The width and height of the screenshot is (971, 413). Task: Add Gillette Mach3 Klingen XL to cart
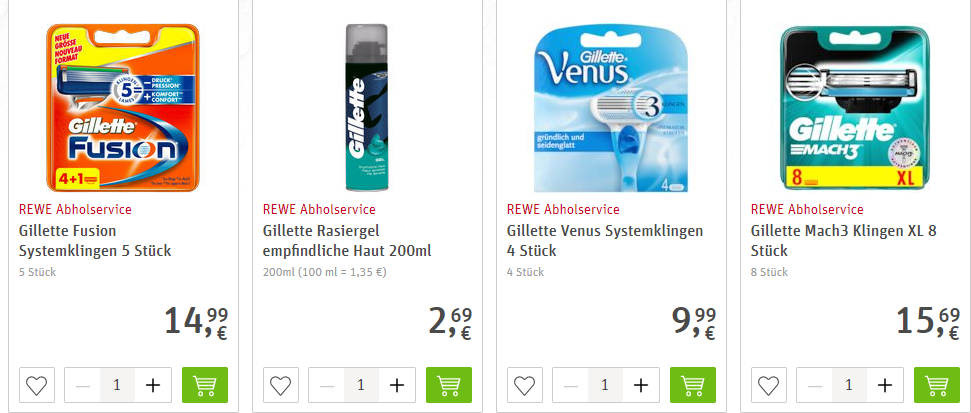point(937,385)
